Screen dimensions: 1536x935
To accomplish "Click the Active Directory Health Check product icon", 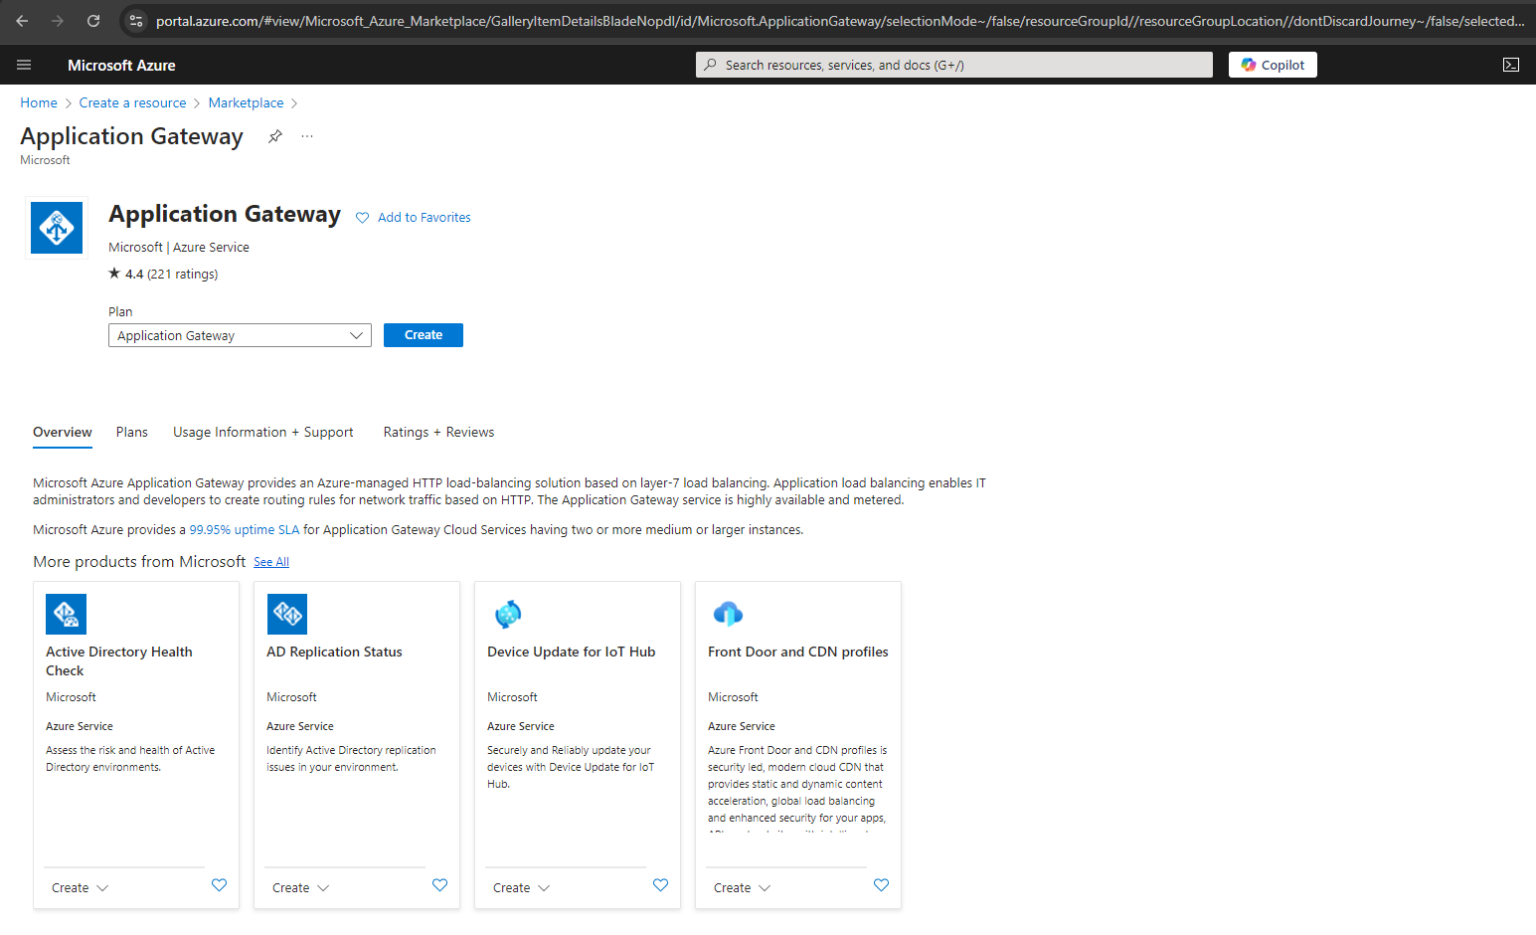I will coord(66,613).
